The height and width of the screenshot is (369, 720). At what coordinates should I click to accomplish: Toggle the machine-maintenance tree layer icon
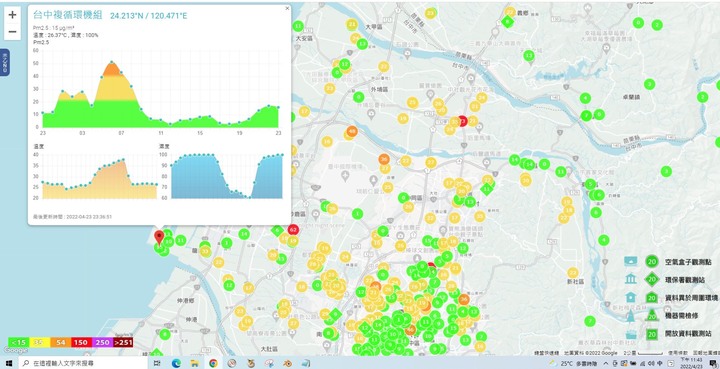tap(631, 316)
